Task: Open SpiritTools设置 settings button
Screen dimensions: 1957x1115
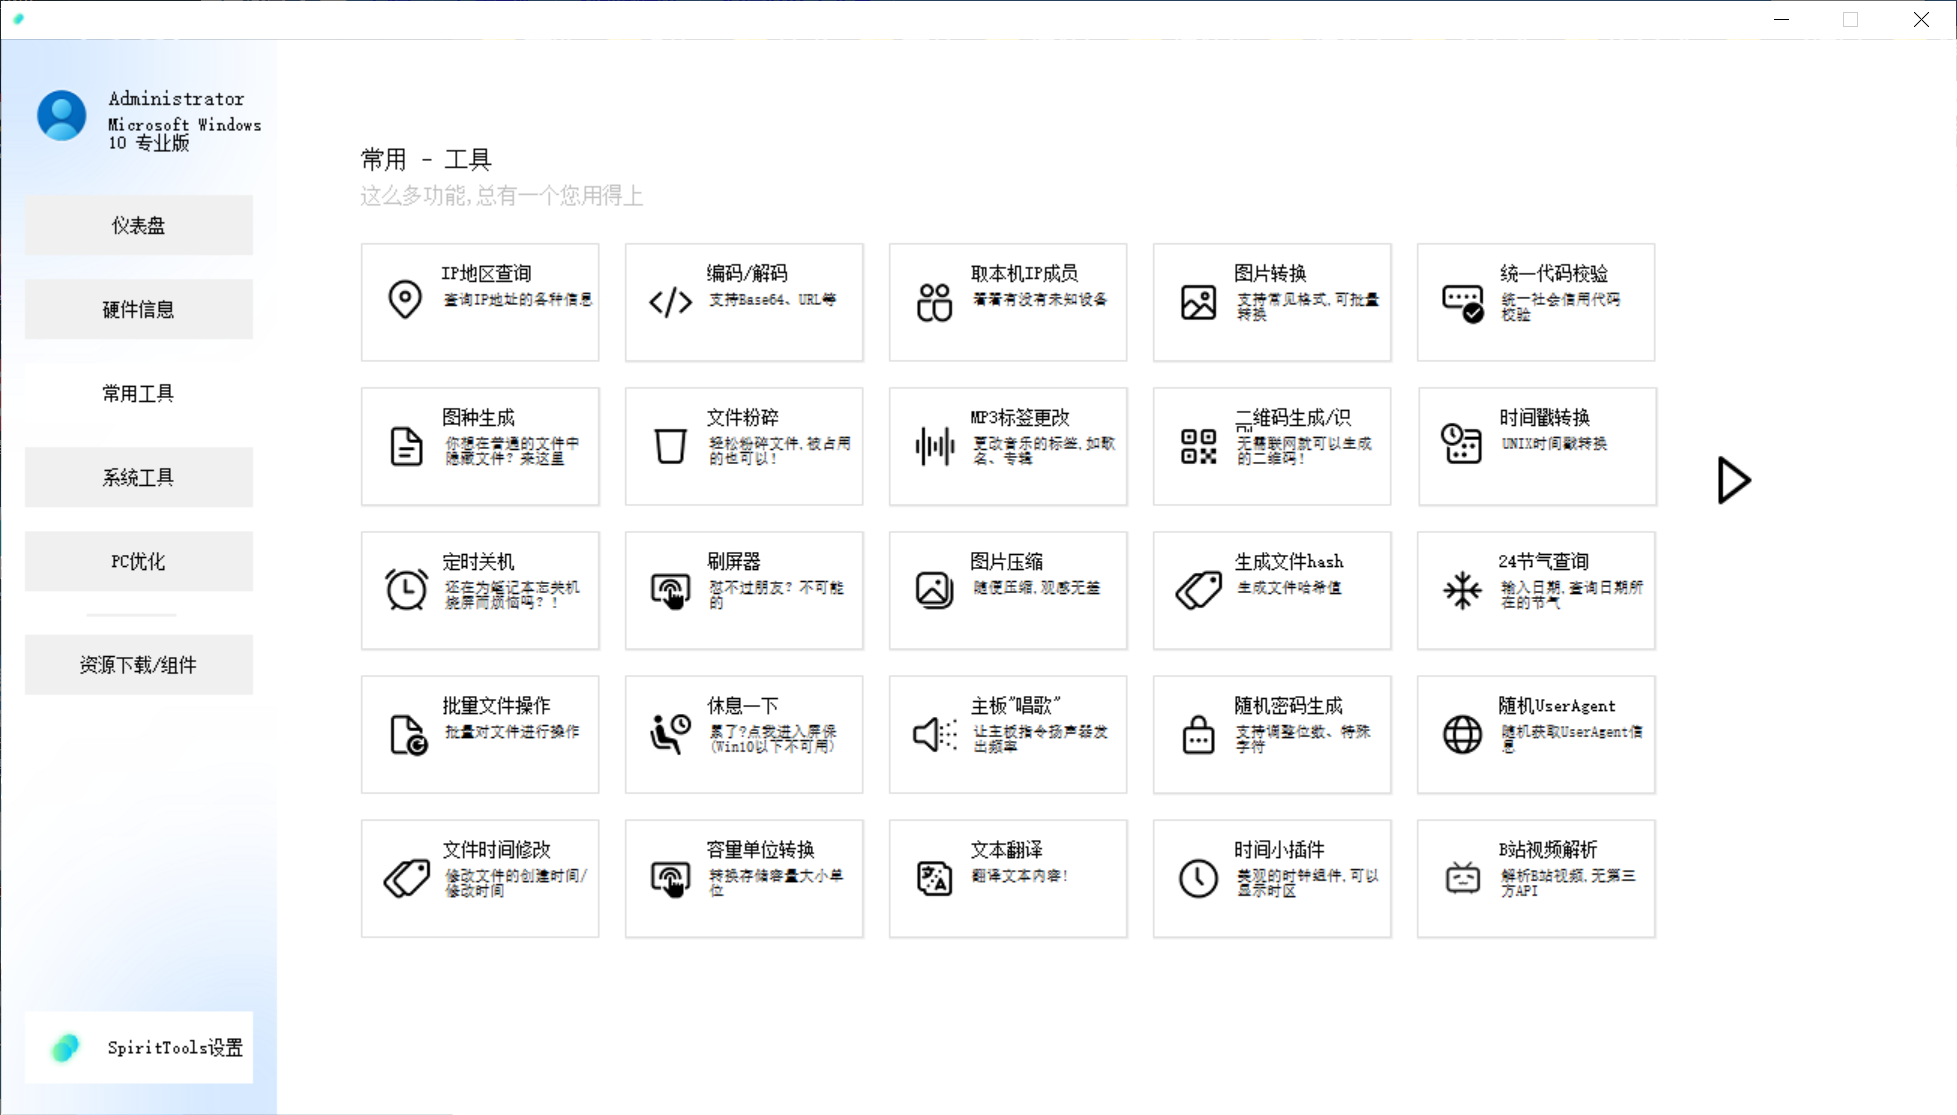Action: 138,1048
